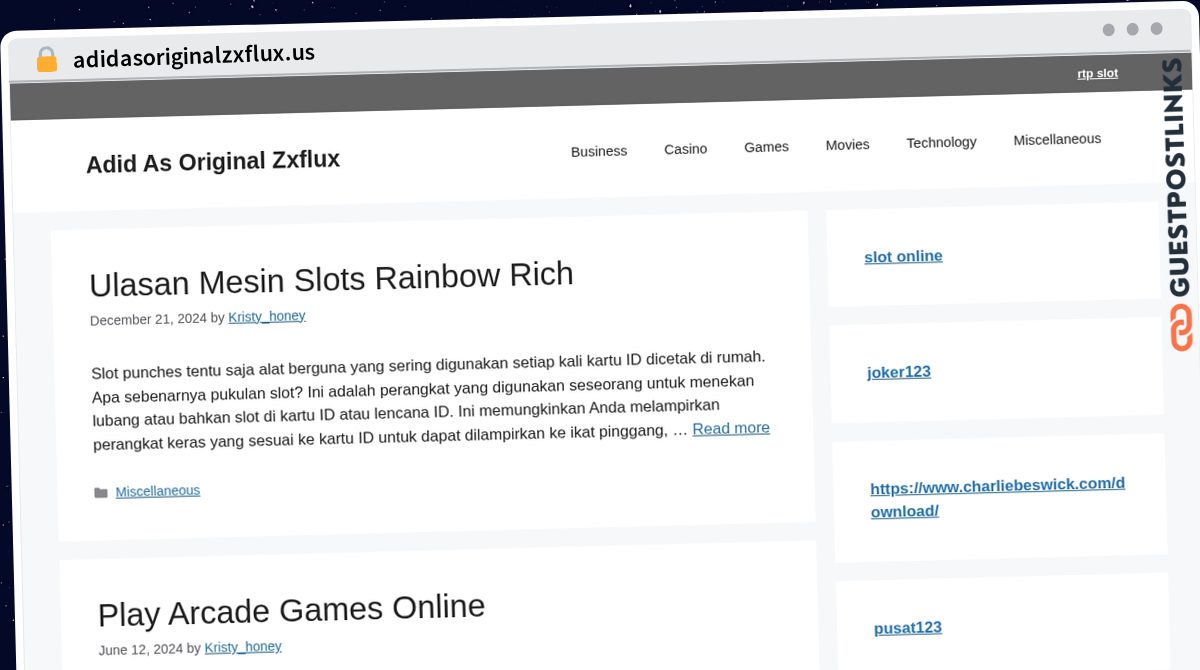This screenshot has height=670, width=1200.
Task: Open the pusat123 sidebar link
Action: [908, 628]
